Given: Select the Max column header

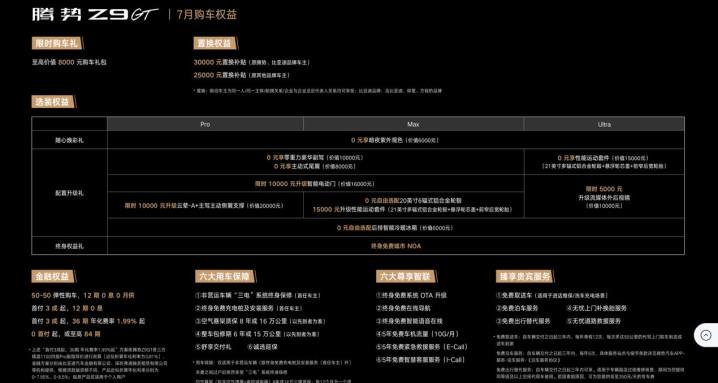Looking at the screenshot, I should (413, 124).
